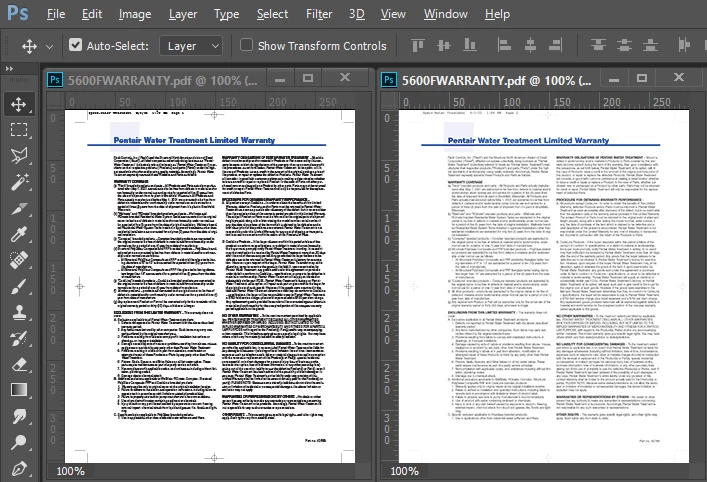Select the Dodge tool
Viewport: 707px width, 482px height.
click(x=18, y=442)
